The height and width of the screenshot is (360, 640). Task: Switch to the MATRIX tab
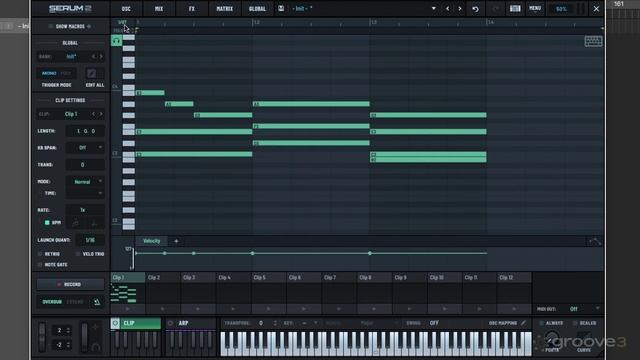pyautogui.click(x=224, y=9)
